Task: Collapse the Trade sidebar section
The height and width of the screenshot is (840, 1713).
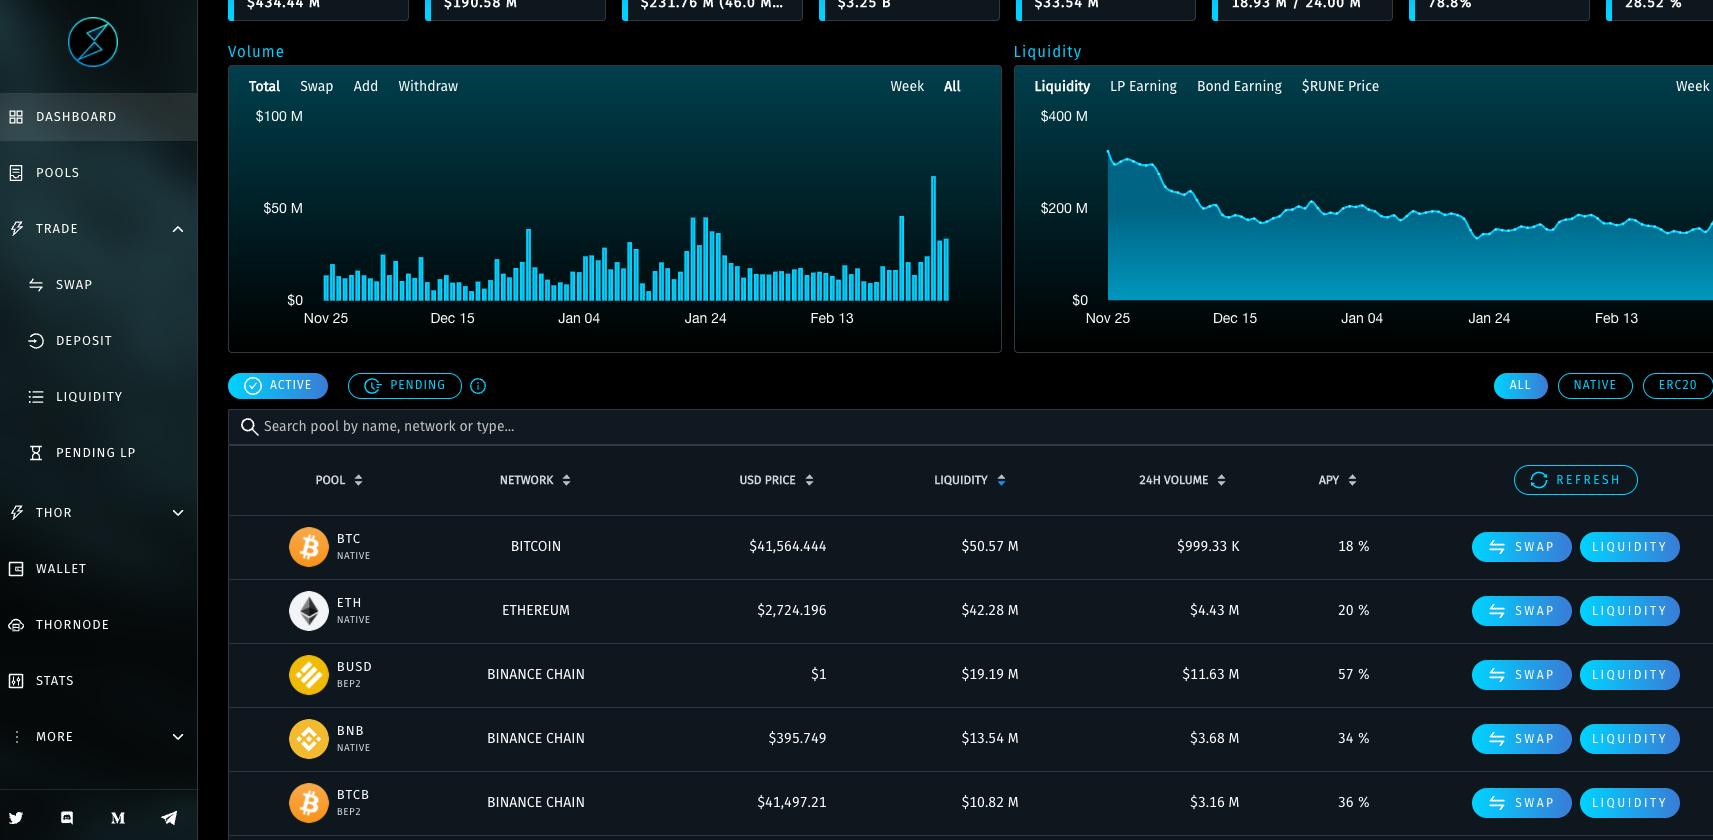Action: pyautogui.click(x=178, y=229)
